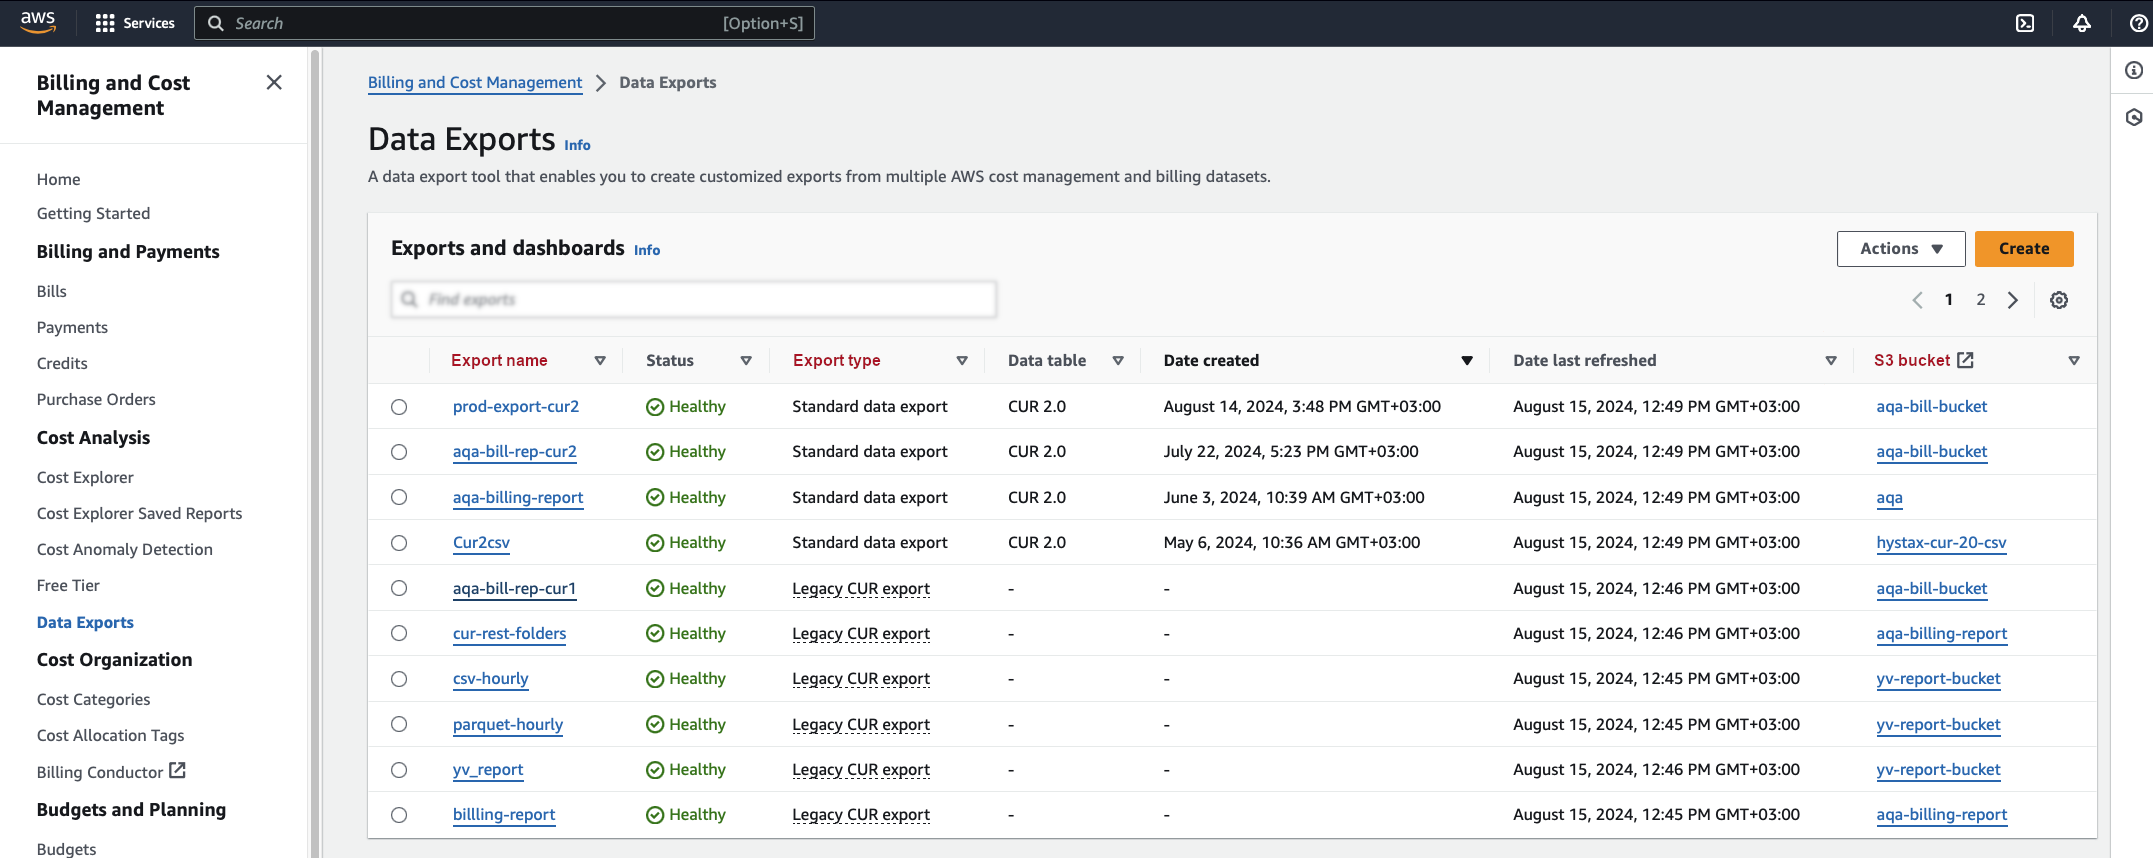The width and height of the screenshot is (2153, 858).
Task: Click the Find exports search field
Action: click(x=694, y=299)
